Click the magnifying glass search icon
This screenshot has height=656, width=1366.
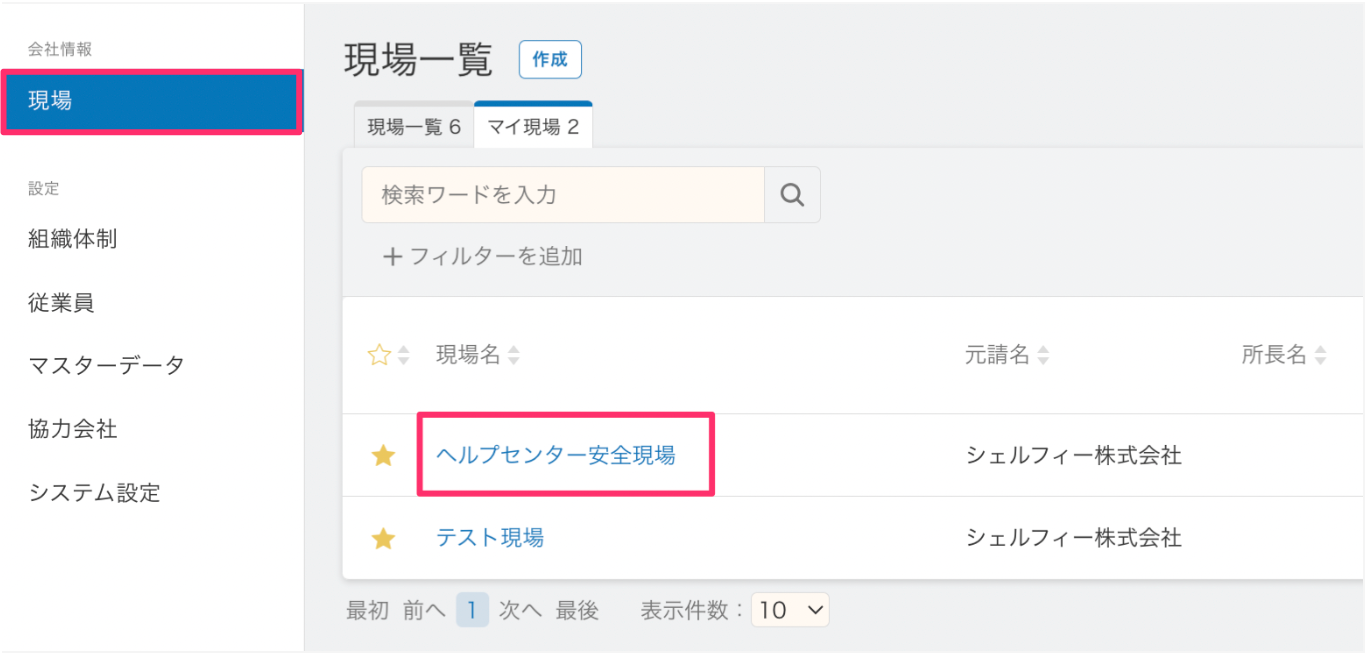point(792,195)
